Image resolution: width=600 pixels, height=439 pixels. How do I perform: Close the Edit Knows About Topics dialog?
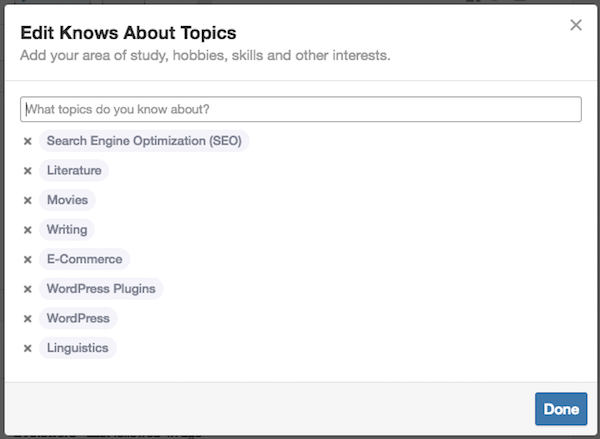(576, 25)
